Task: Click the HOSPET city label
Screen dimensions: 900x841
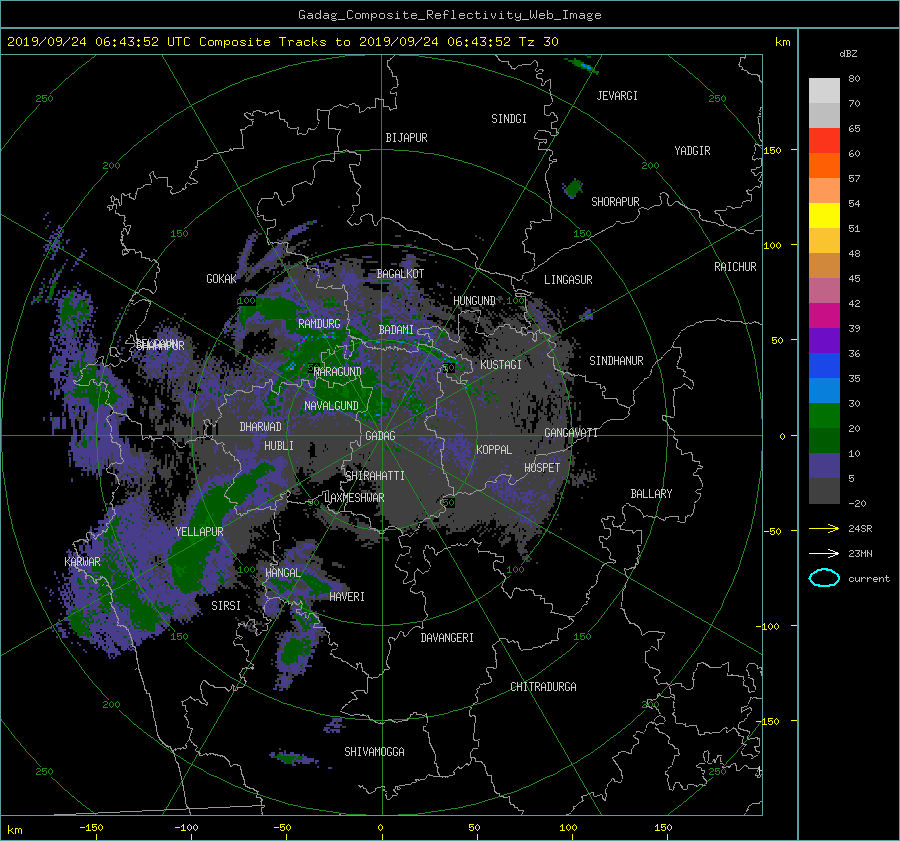Action: pyautogui.click(x=542, y=468)
